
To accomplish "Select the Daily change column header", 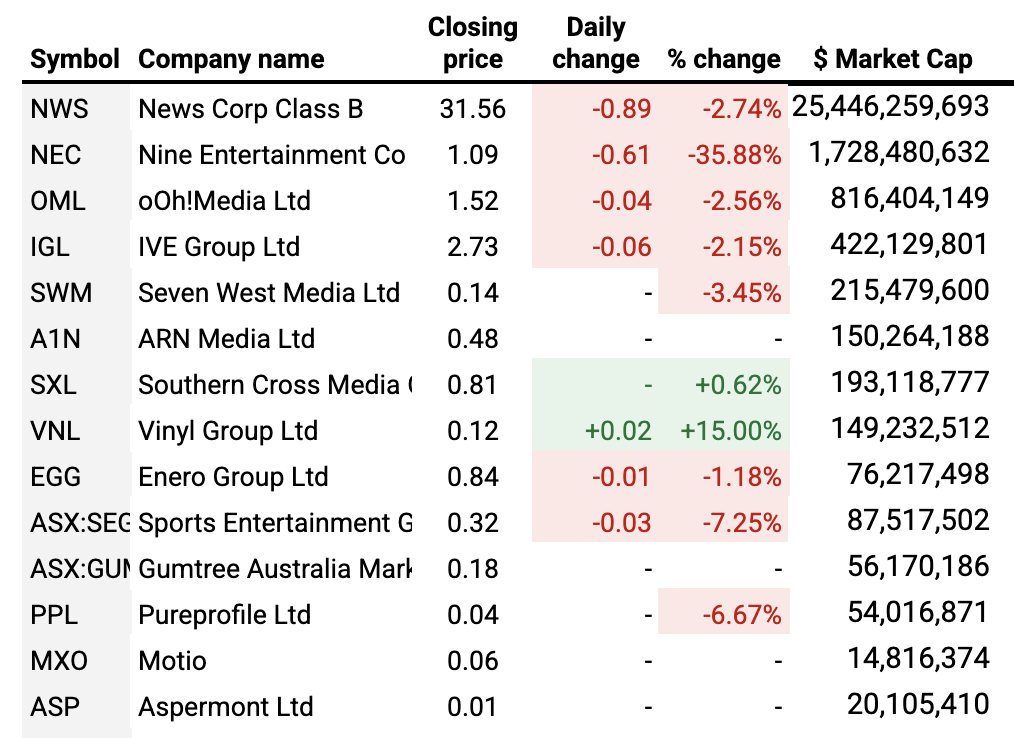I will pos(595,43).
